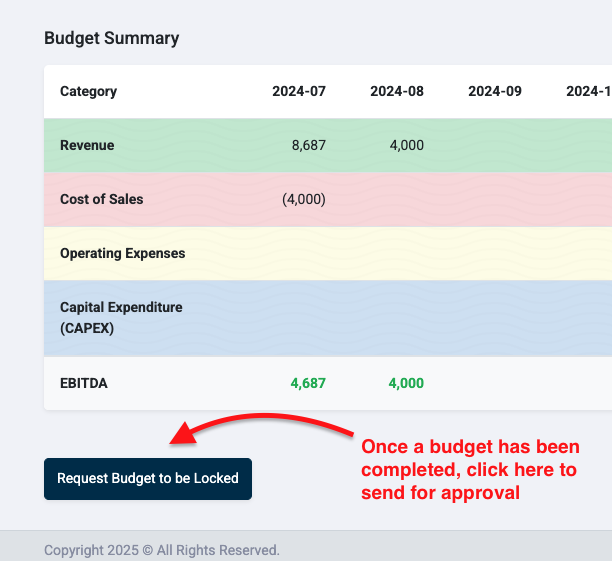Select the Category column header
This screenshot has height=561, width=612.
coord(89,91)
